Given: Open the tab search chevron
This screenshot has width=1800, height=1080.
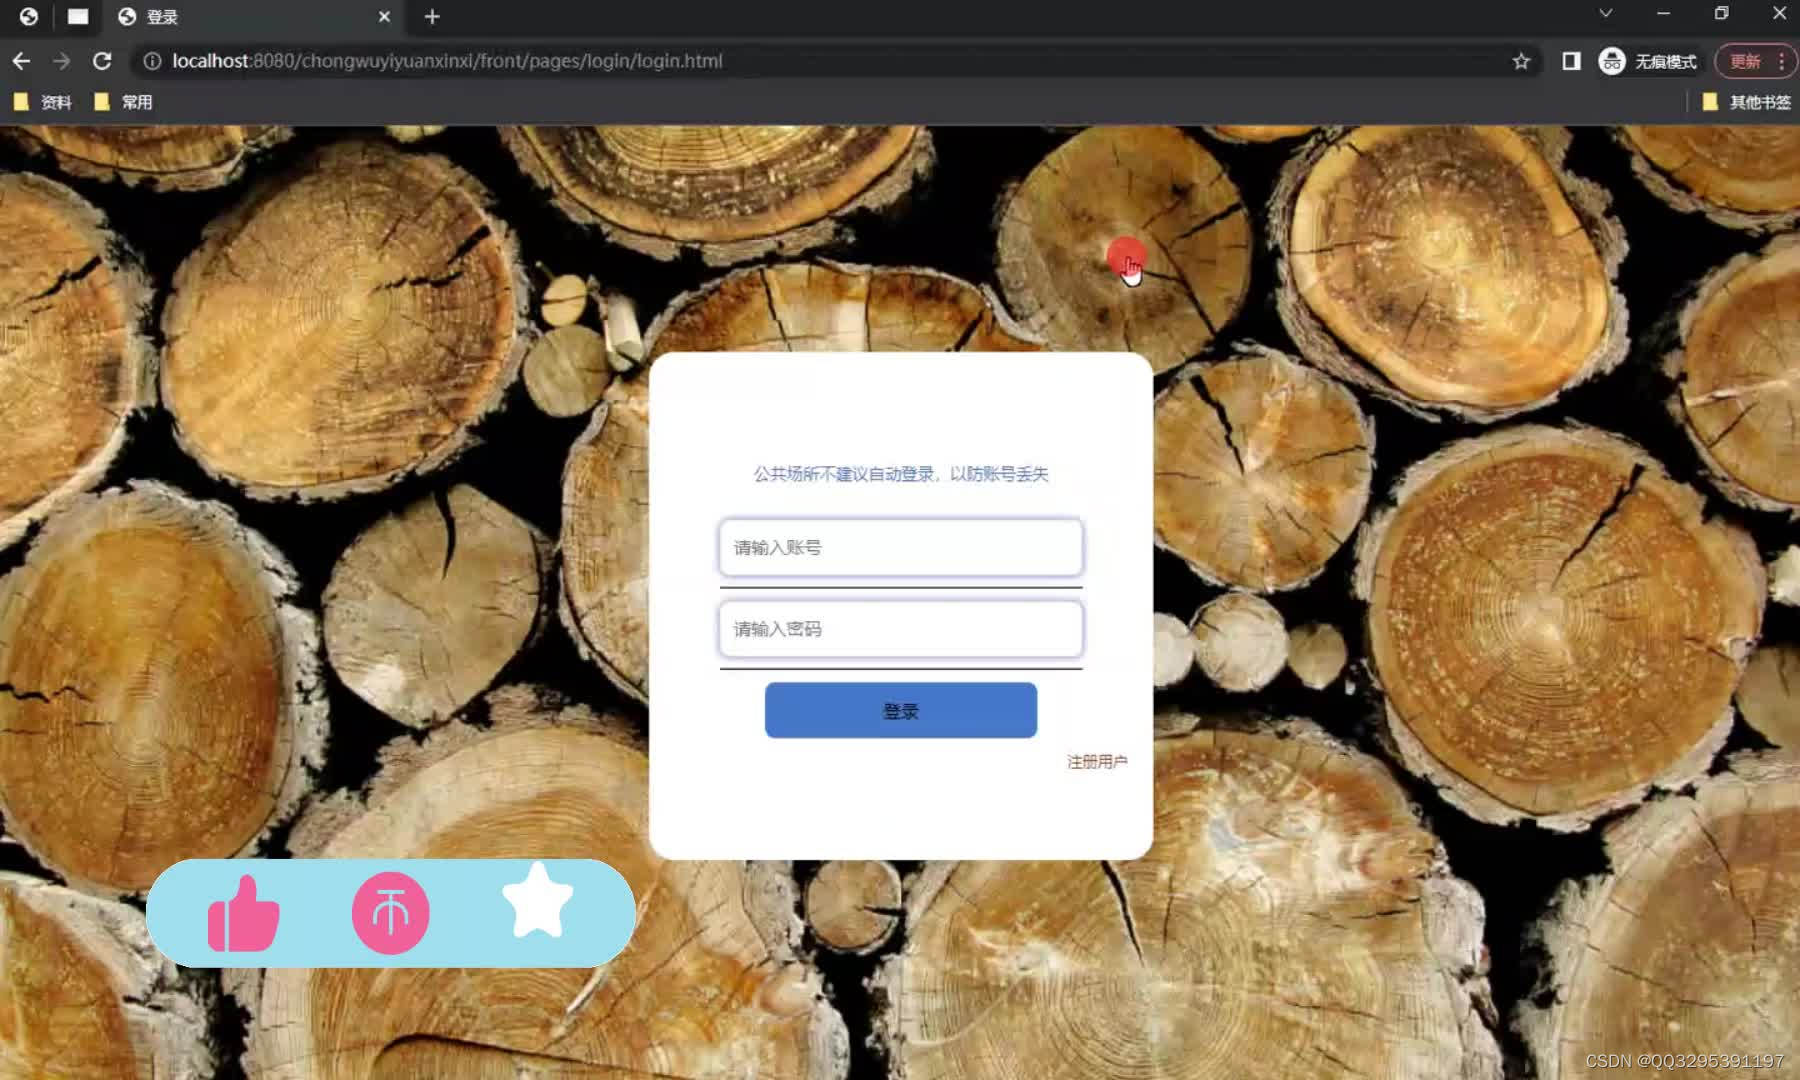Looking at the screenshot, I should pos(1605,14).
